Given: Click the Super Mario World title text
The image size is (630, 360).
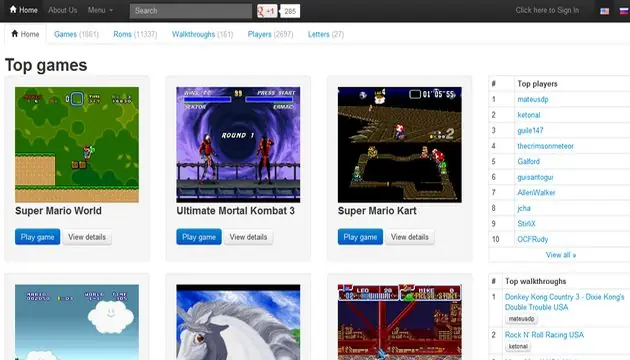Looking at the screenshot, I should (58, 211).
